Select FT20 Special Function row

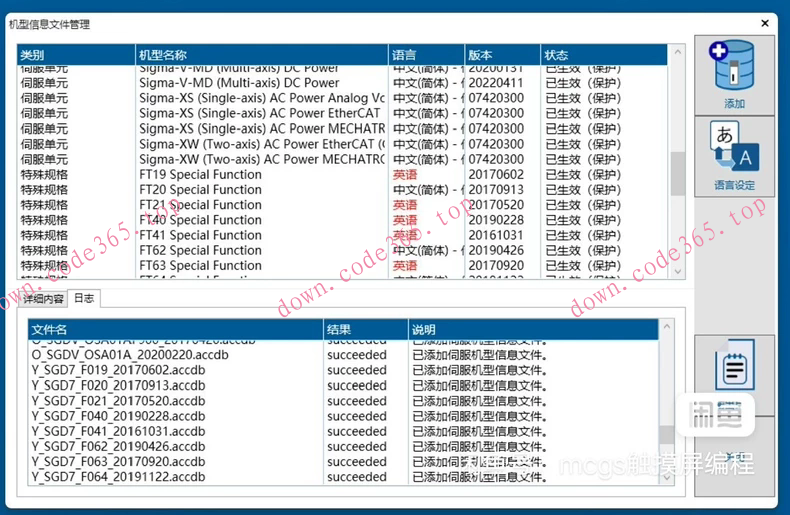click(342, 189)
